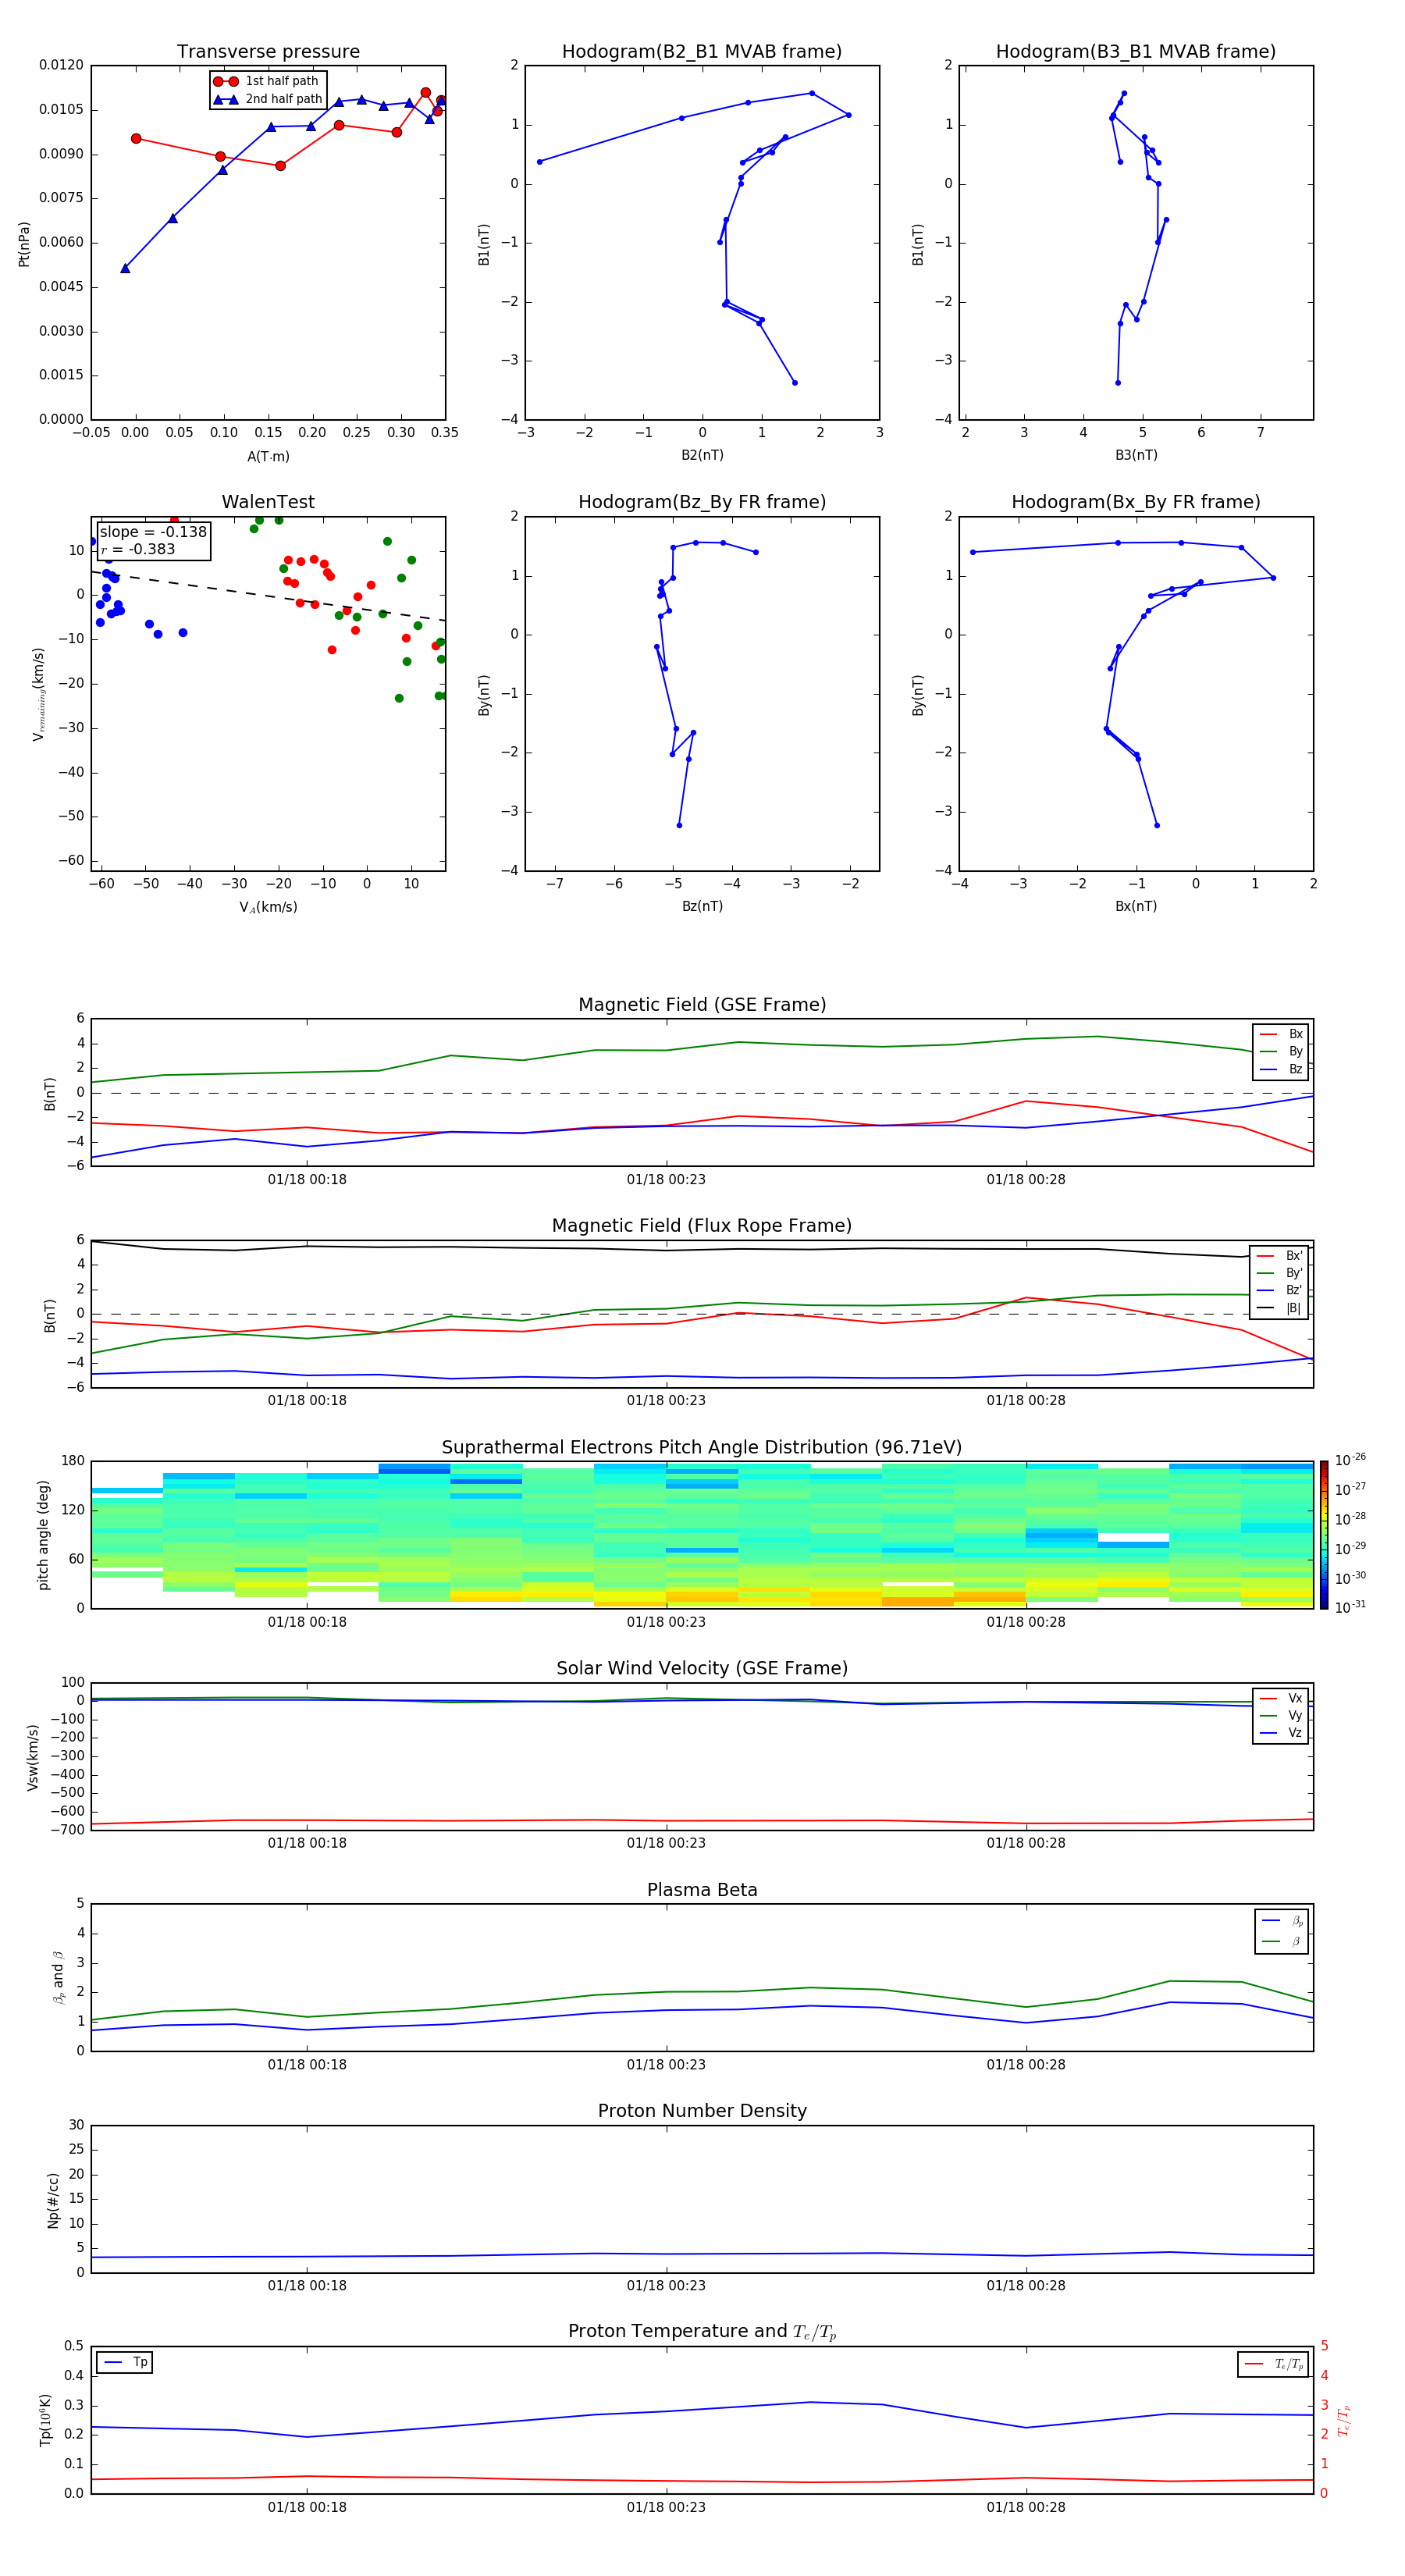Screen dimensions: 1405x2576
Task: Click the "01/18 00:28" tick under Plasma Beta
Action: click(x=1026, y=2065)
